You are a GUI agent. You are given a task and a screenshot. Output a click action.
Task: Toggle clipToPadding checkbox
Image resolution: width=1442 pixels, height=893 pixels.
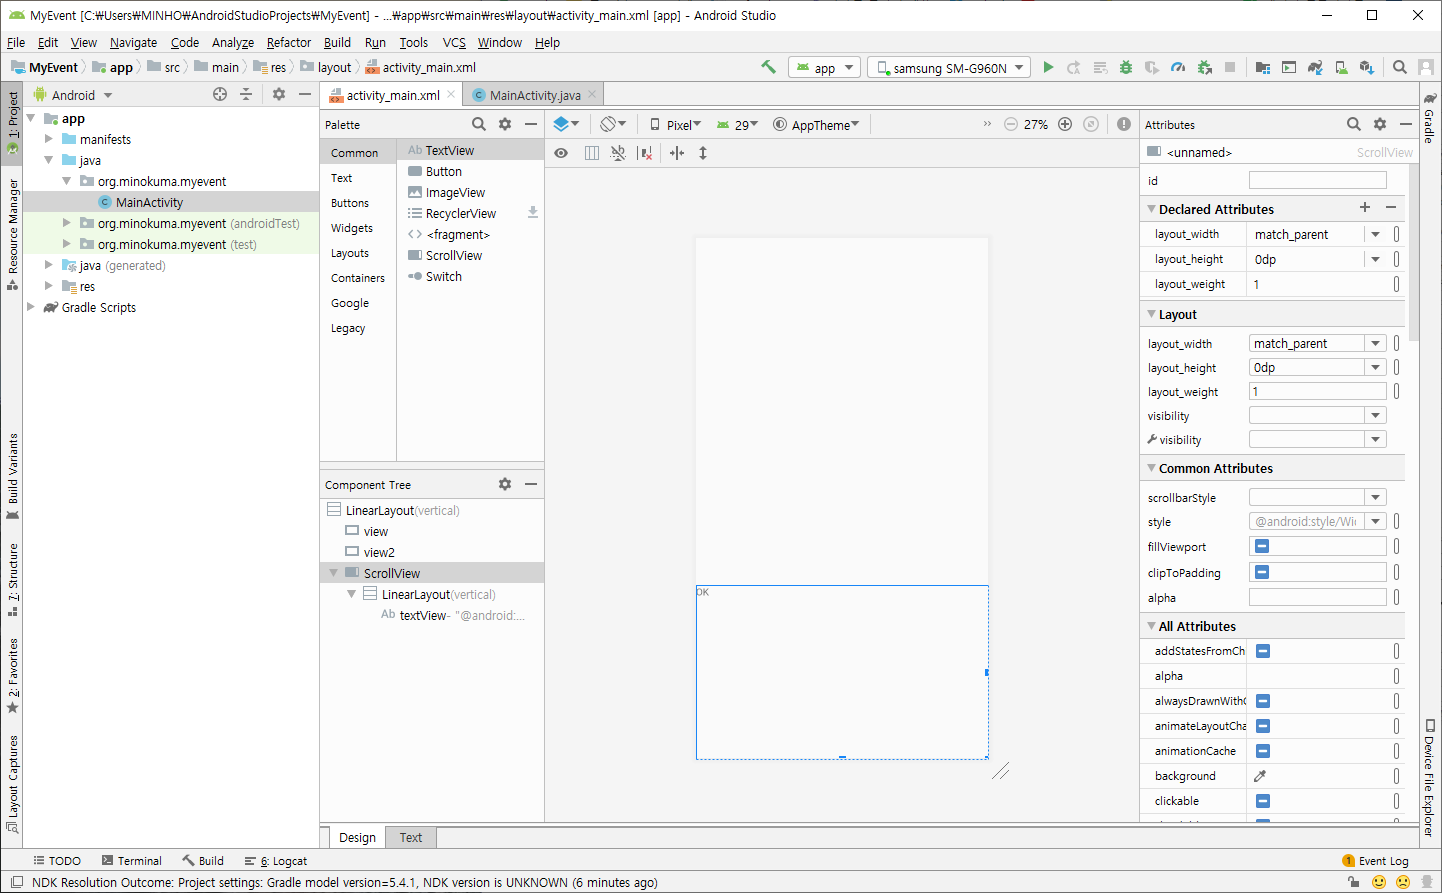click(1262, 572)
